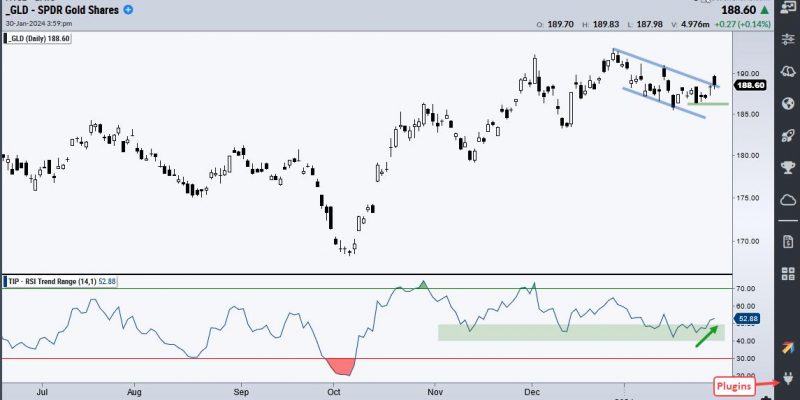Image resolution: width=800 pixels, height=400 pixels.
Task: Click the outlined cloud icon in sidebar
Action: (x=788, y=199)
